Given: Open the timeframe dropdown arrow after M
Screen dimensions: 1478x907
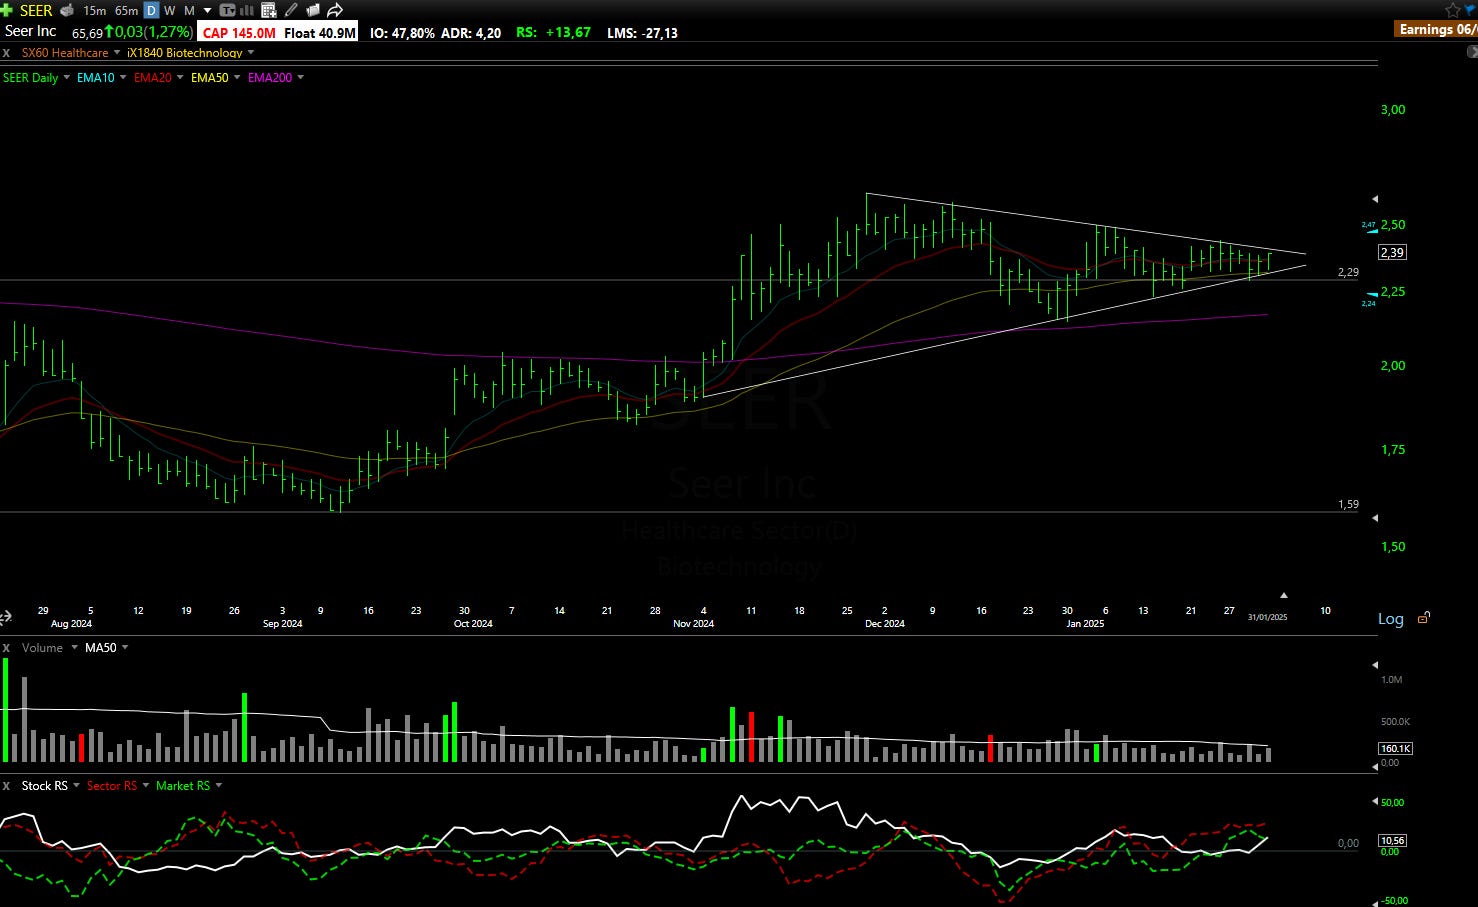Looking at the screenshot, I should tap(207, 10).
